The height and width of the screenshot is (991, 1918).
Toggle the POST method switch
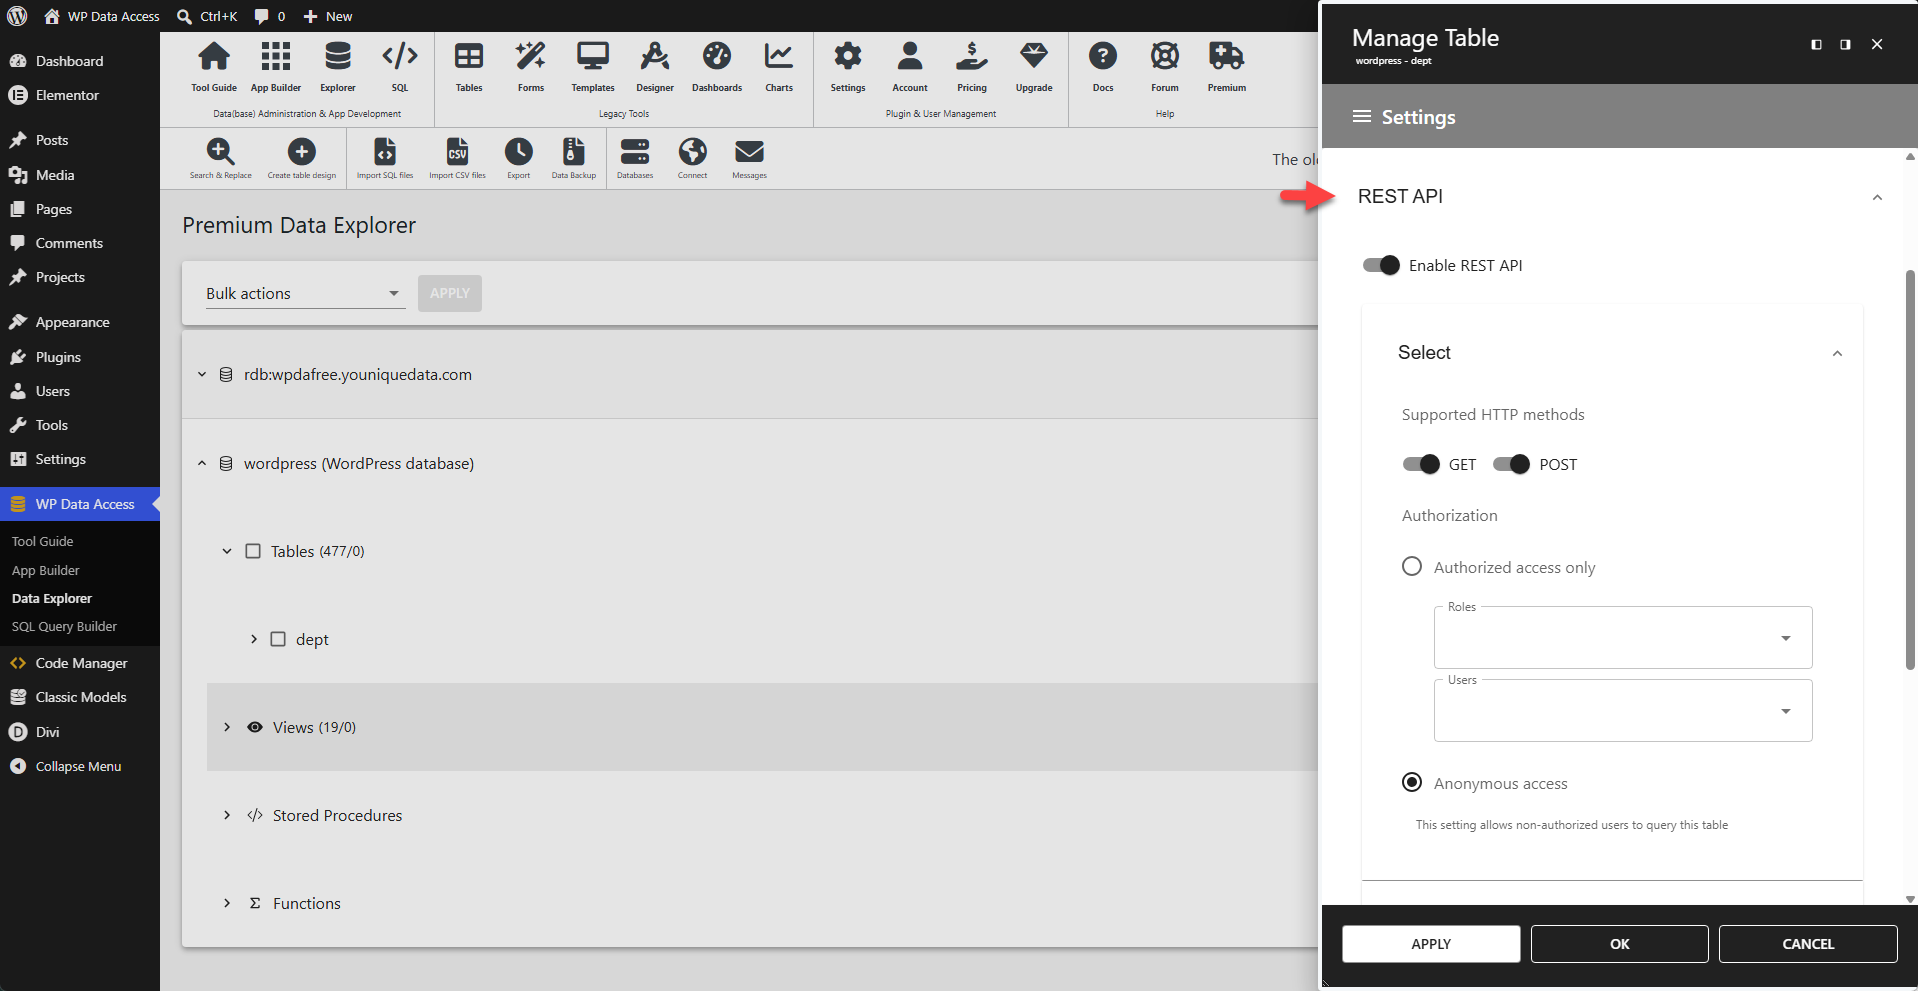[1511, 464]
